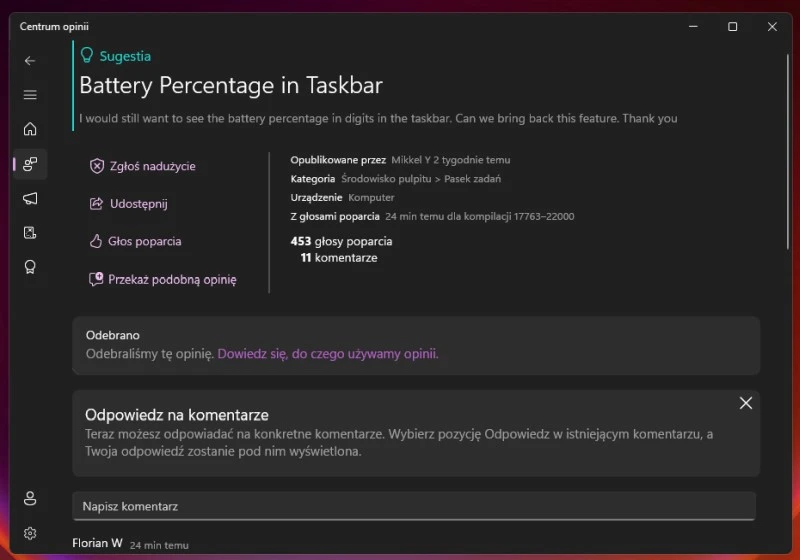The height and width of the screenshot is (560, 800).
Task: Click Zgłoś nadużycie to report abuse
Action: click(x=151, y=166)
